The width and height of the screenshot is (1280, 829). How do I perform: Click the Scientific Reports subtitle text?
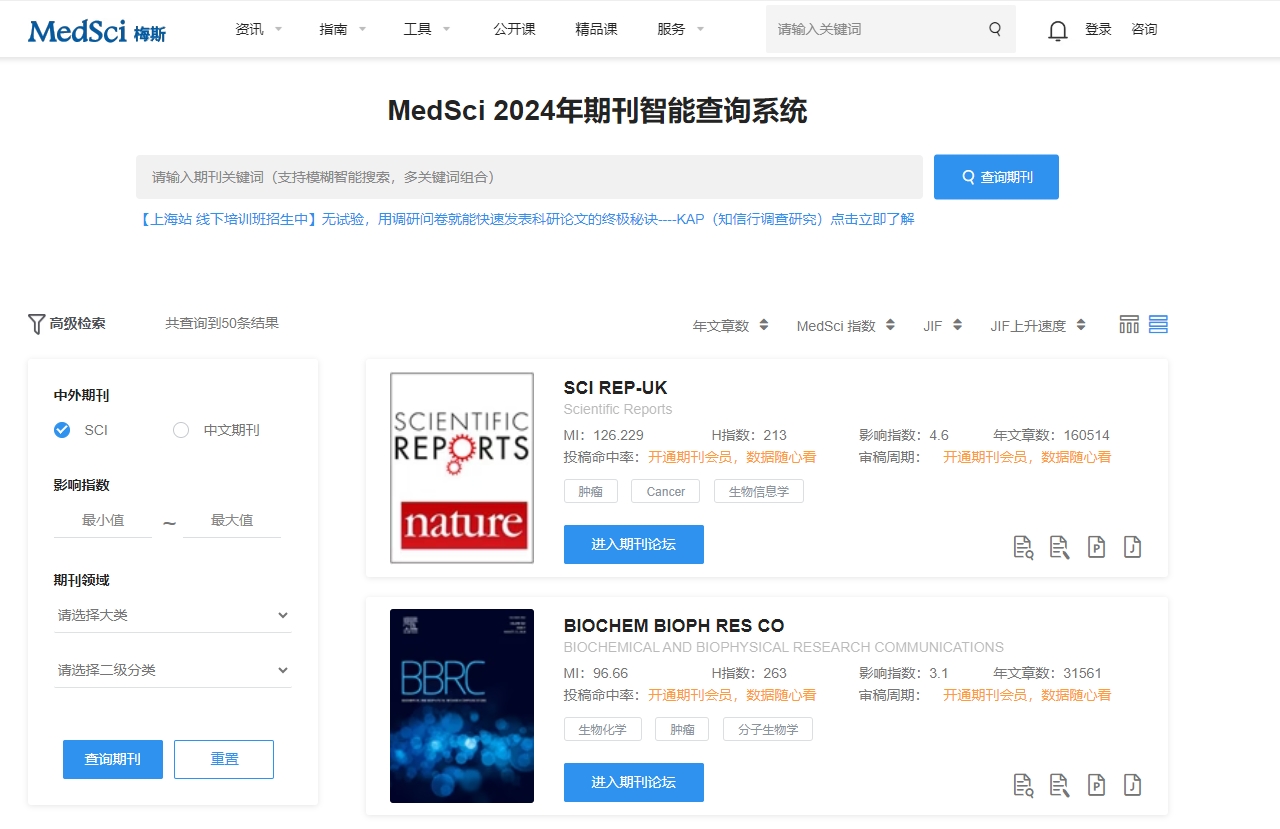pyautogui.click(x=618, y=409)
